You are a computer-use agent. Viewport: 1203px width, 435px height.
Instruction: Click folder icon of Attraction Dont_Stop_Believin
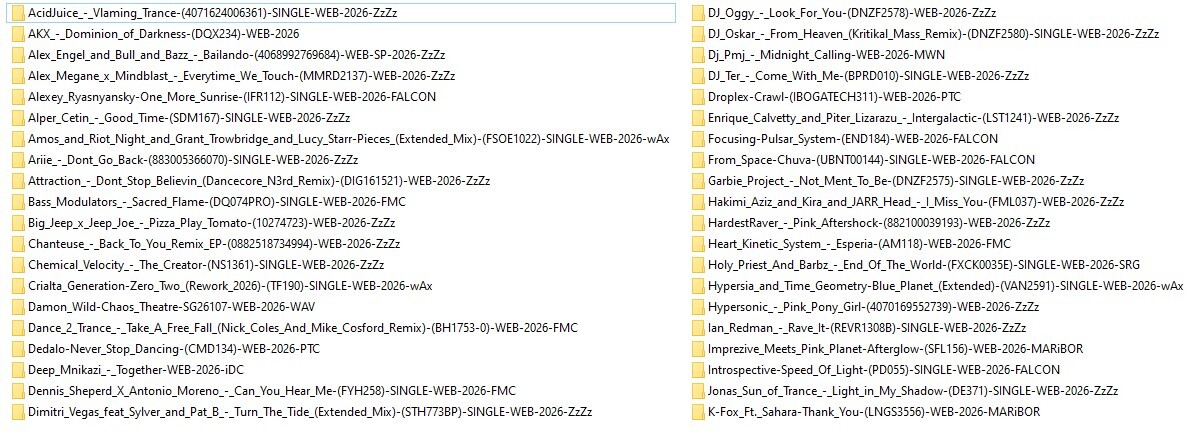click(17, 181)
